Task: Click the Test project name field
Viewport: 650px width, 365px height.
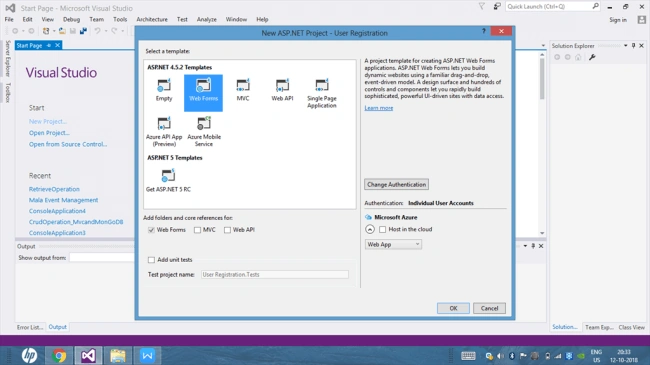Action: click(274, 275)
